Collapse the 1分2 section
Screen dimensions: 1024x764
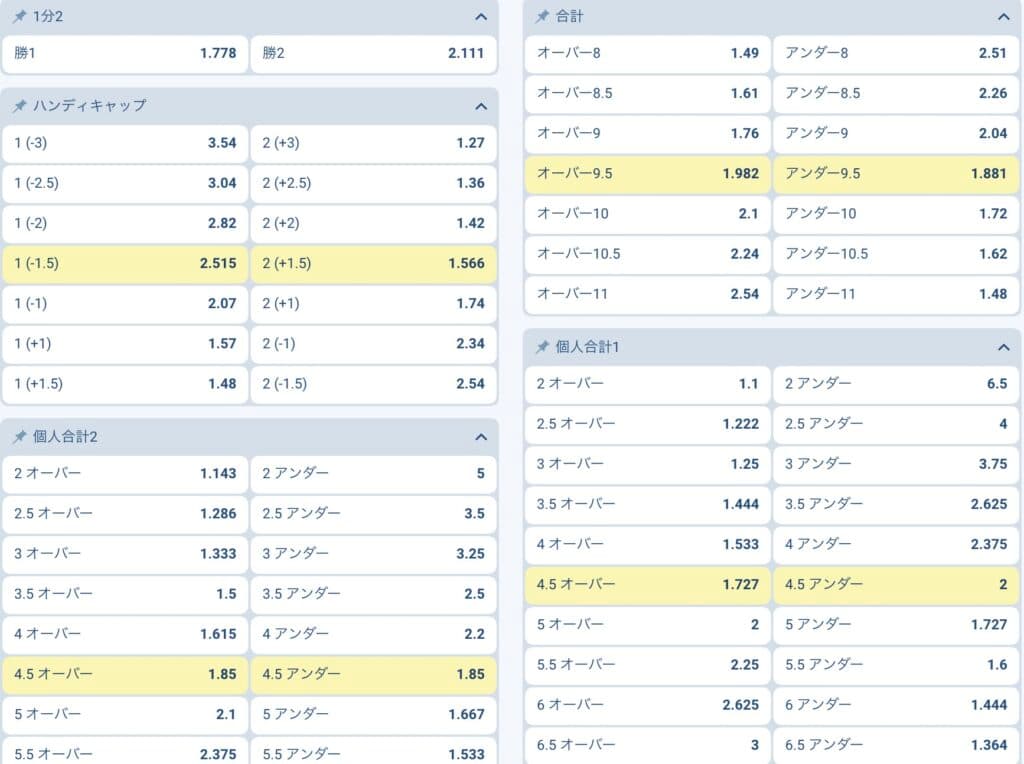pos(481,17)
